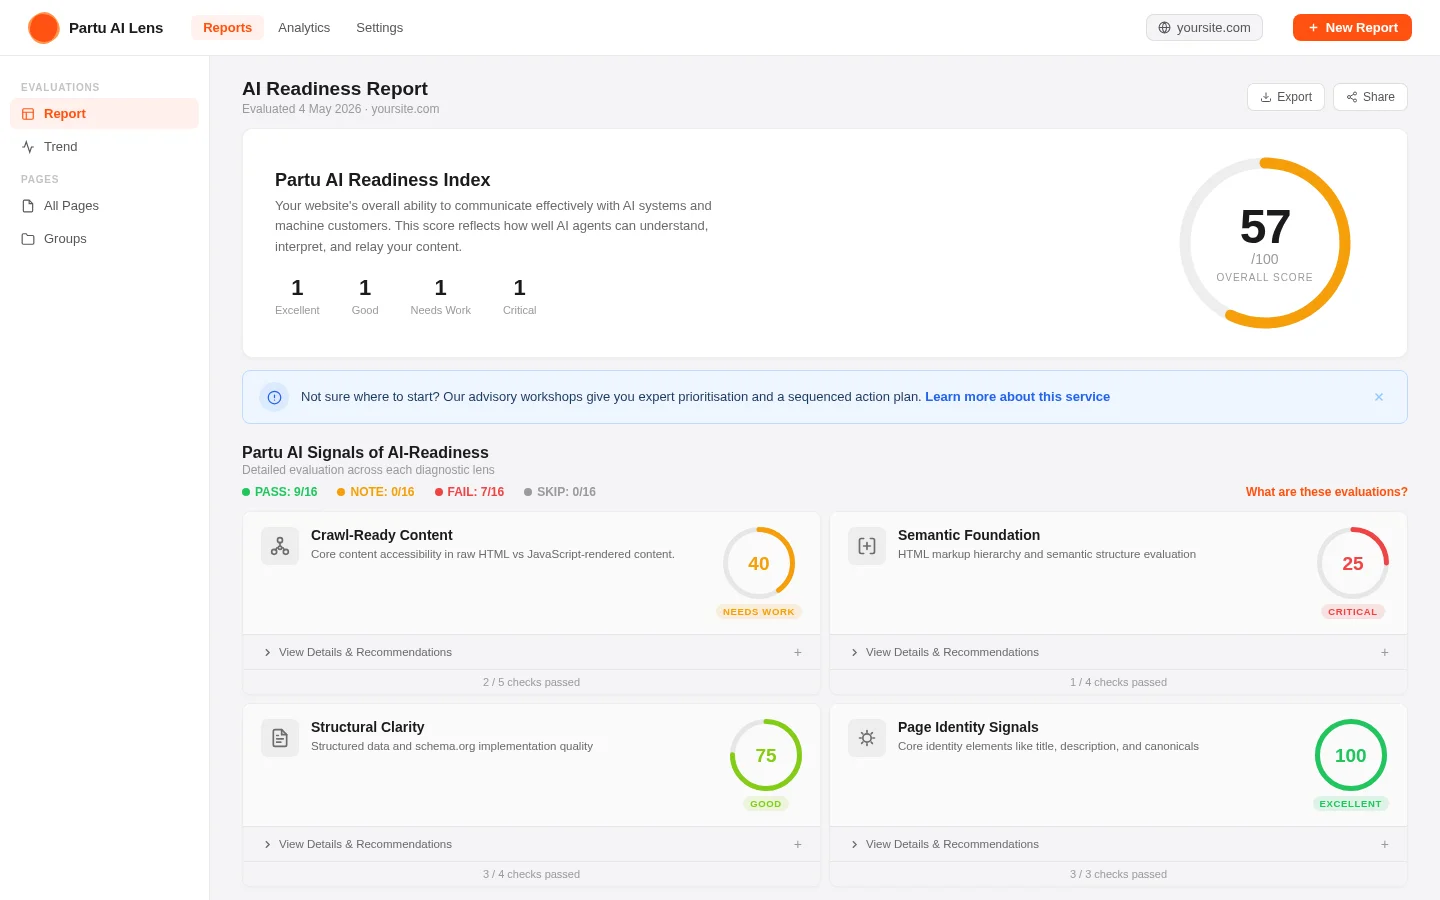Select Trend in the sidebar

(104, 147)
